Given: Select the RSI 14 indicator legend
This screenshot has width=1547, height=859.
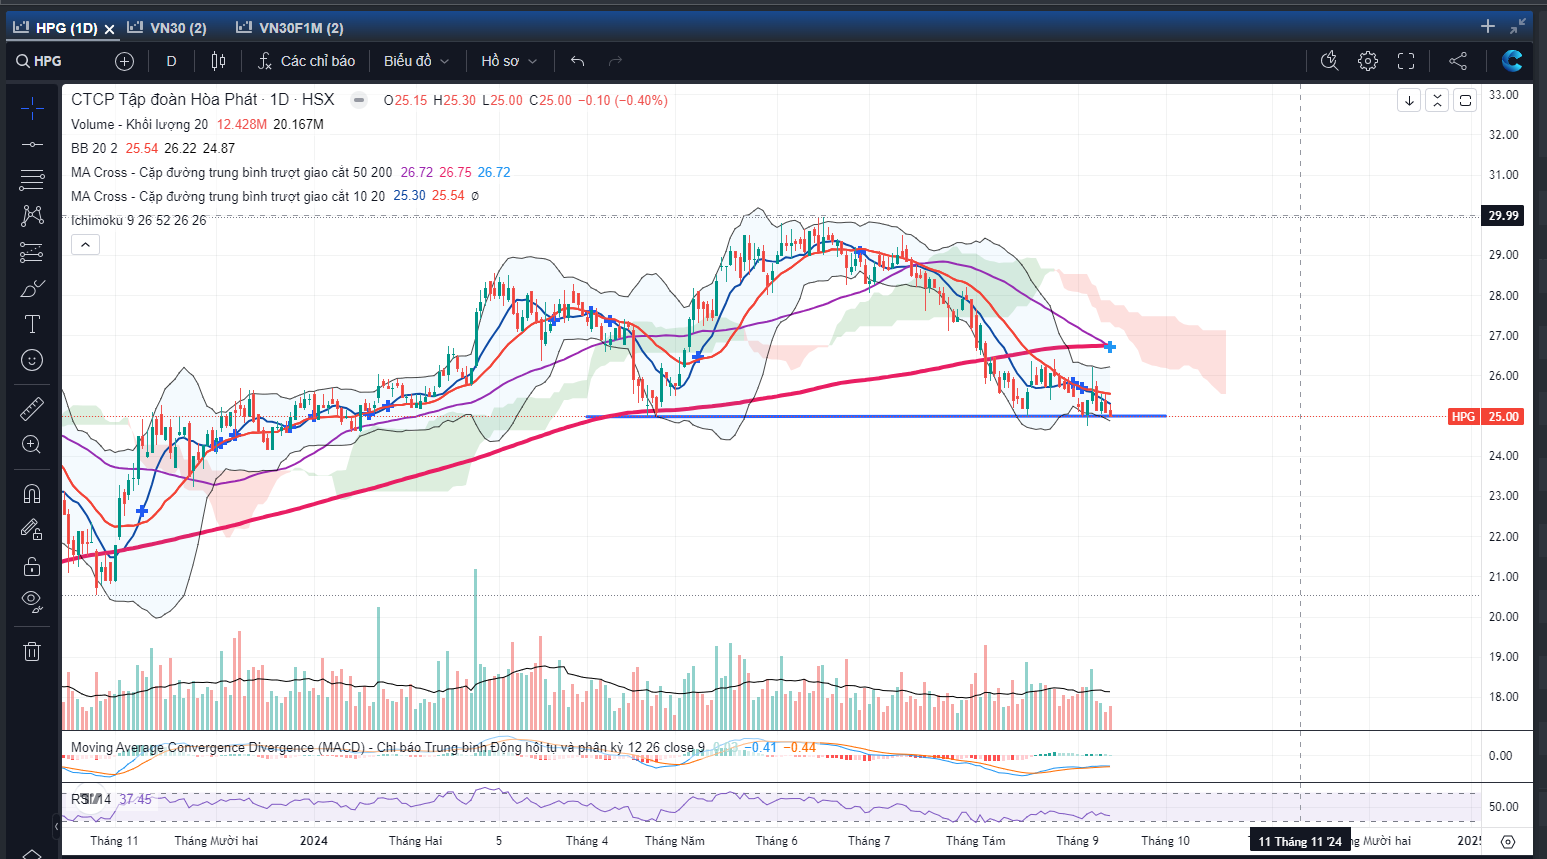Looking at the screenshot, I should (x=91, y=799).
